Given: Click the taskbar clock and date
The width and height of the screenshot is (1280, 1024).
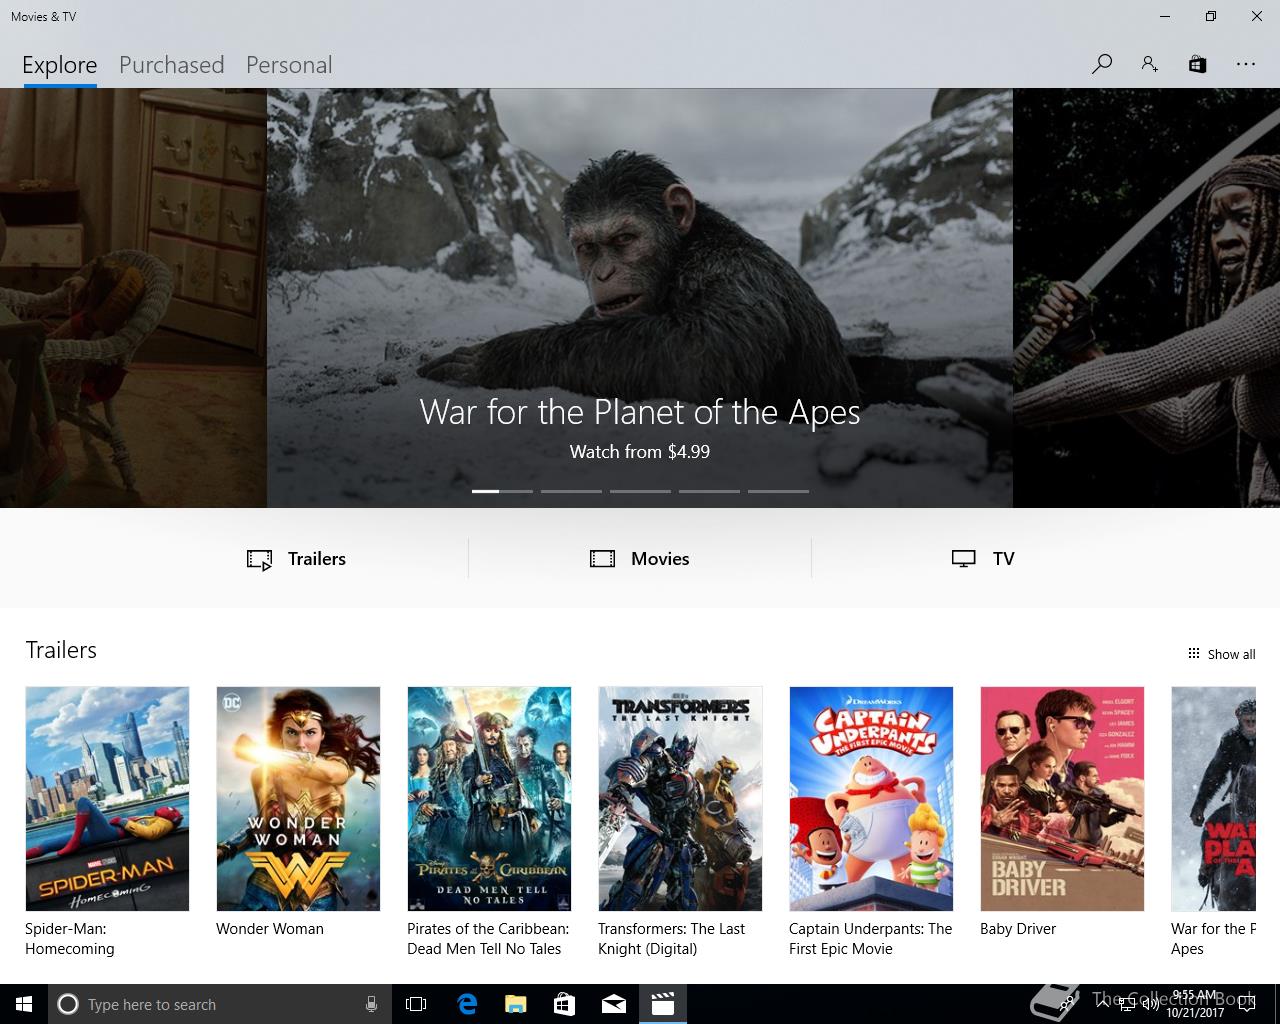Looking at the screenshot, I should pyautogui.click(x=1195, y=1004).
